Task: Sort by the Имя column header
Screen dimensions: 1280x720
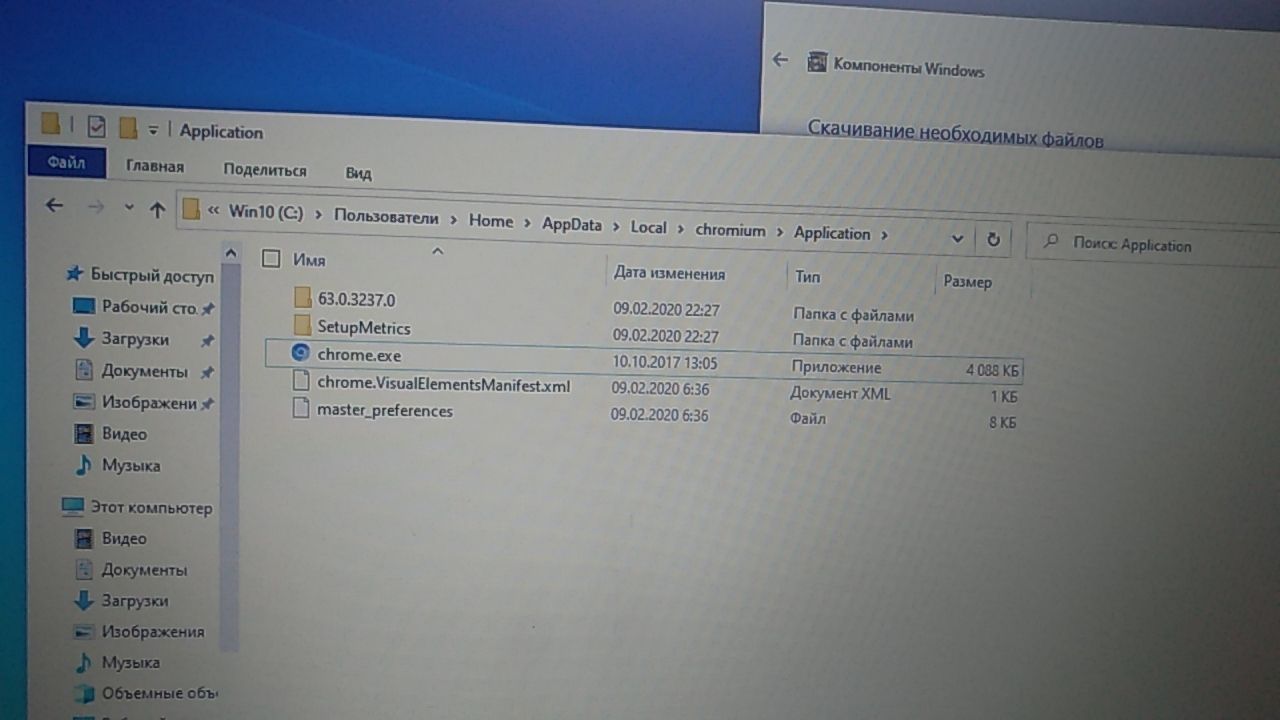Action: point(309,260)
